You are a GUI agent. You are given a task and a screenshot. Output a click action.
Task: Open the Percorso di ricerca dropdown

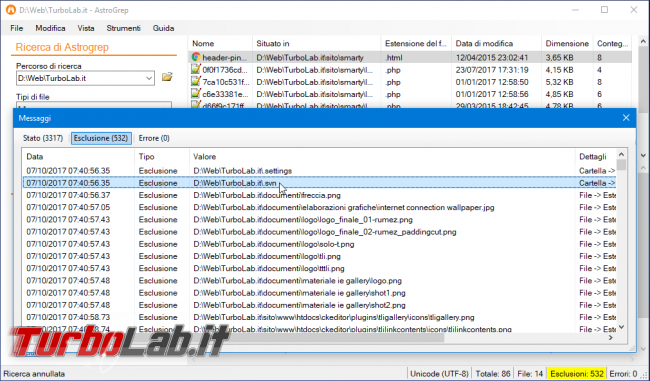click(149, 78)
